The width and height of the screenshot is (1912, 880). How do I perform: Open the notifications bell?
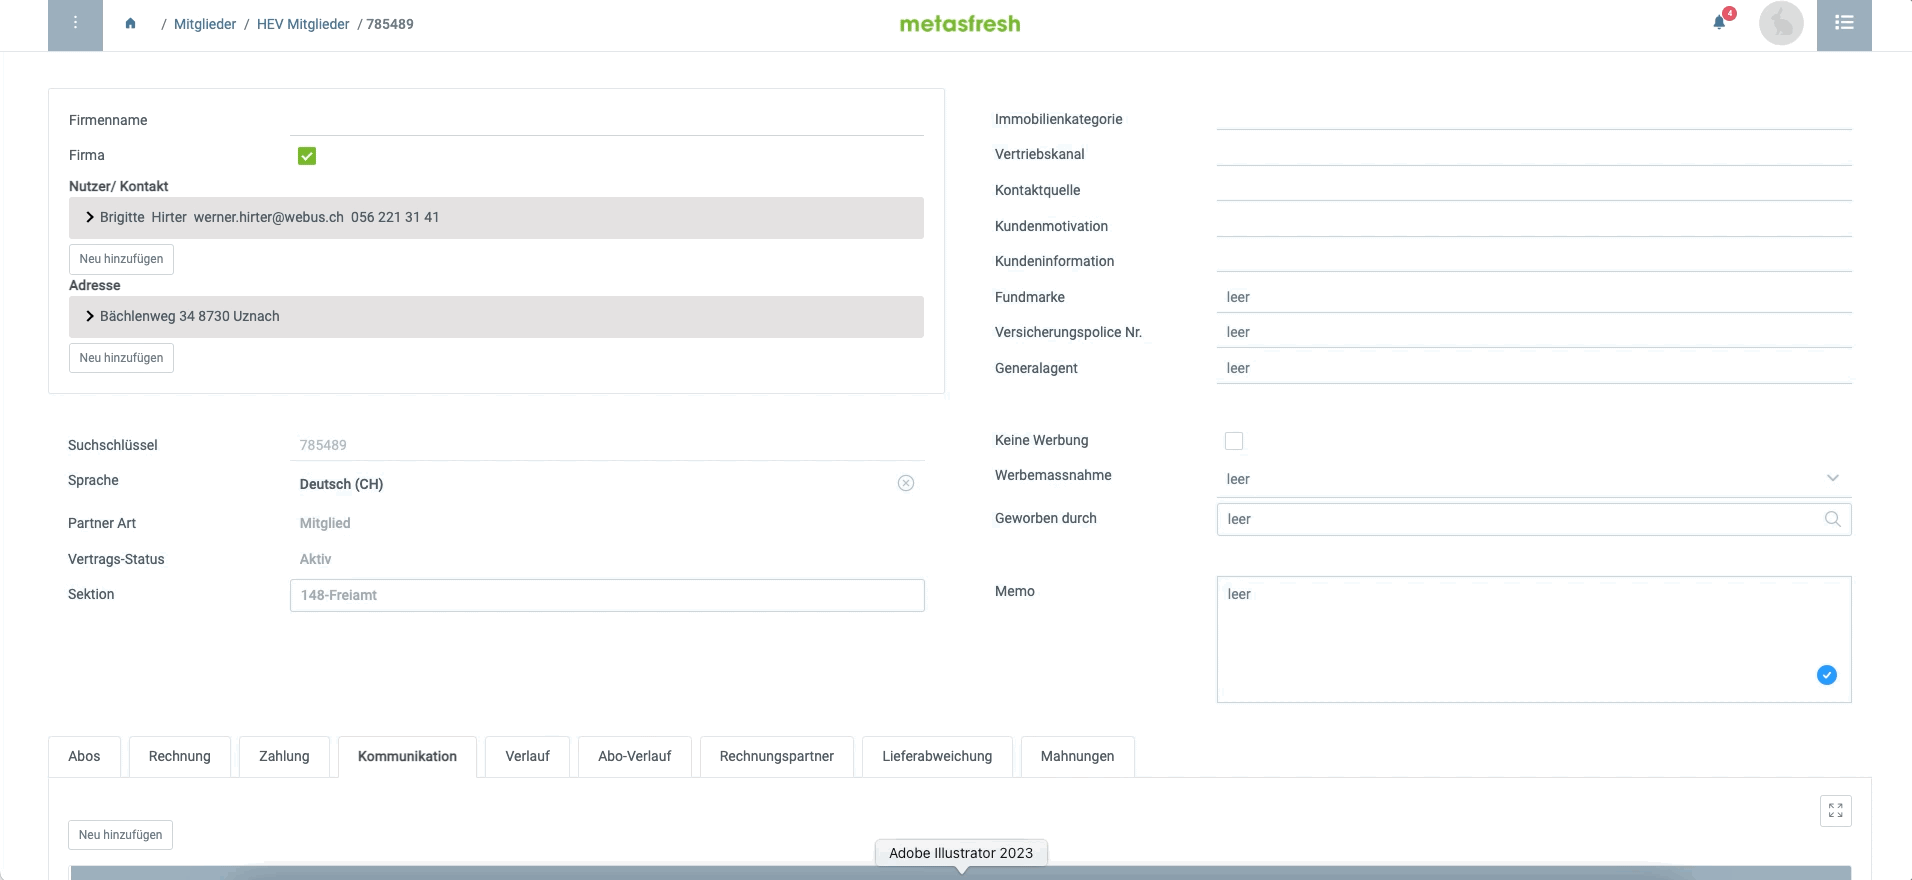(1719, 22)
